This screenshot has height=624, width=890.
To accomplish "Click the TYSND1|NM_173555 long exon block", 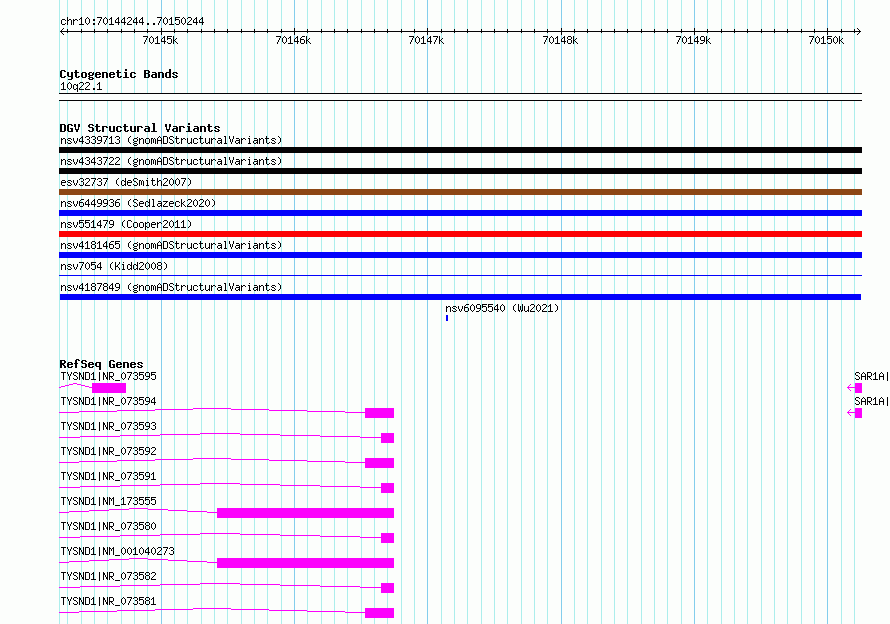I will point(305,513).
